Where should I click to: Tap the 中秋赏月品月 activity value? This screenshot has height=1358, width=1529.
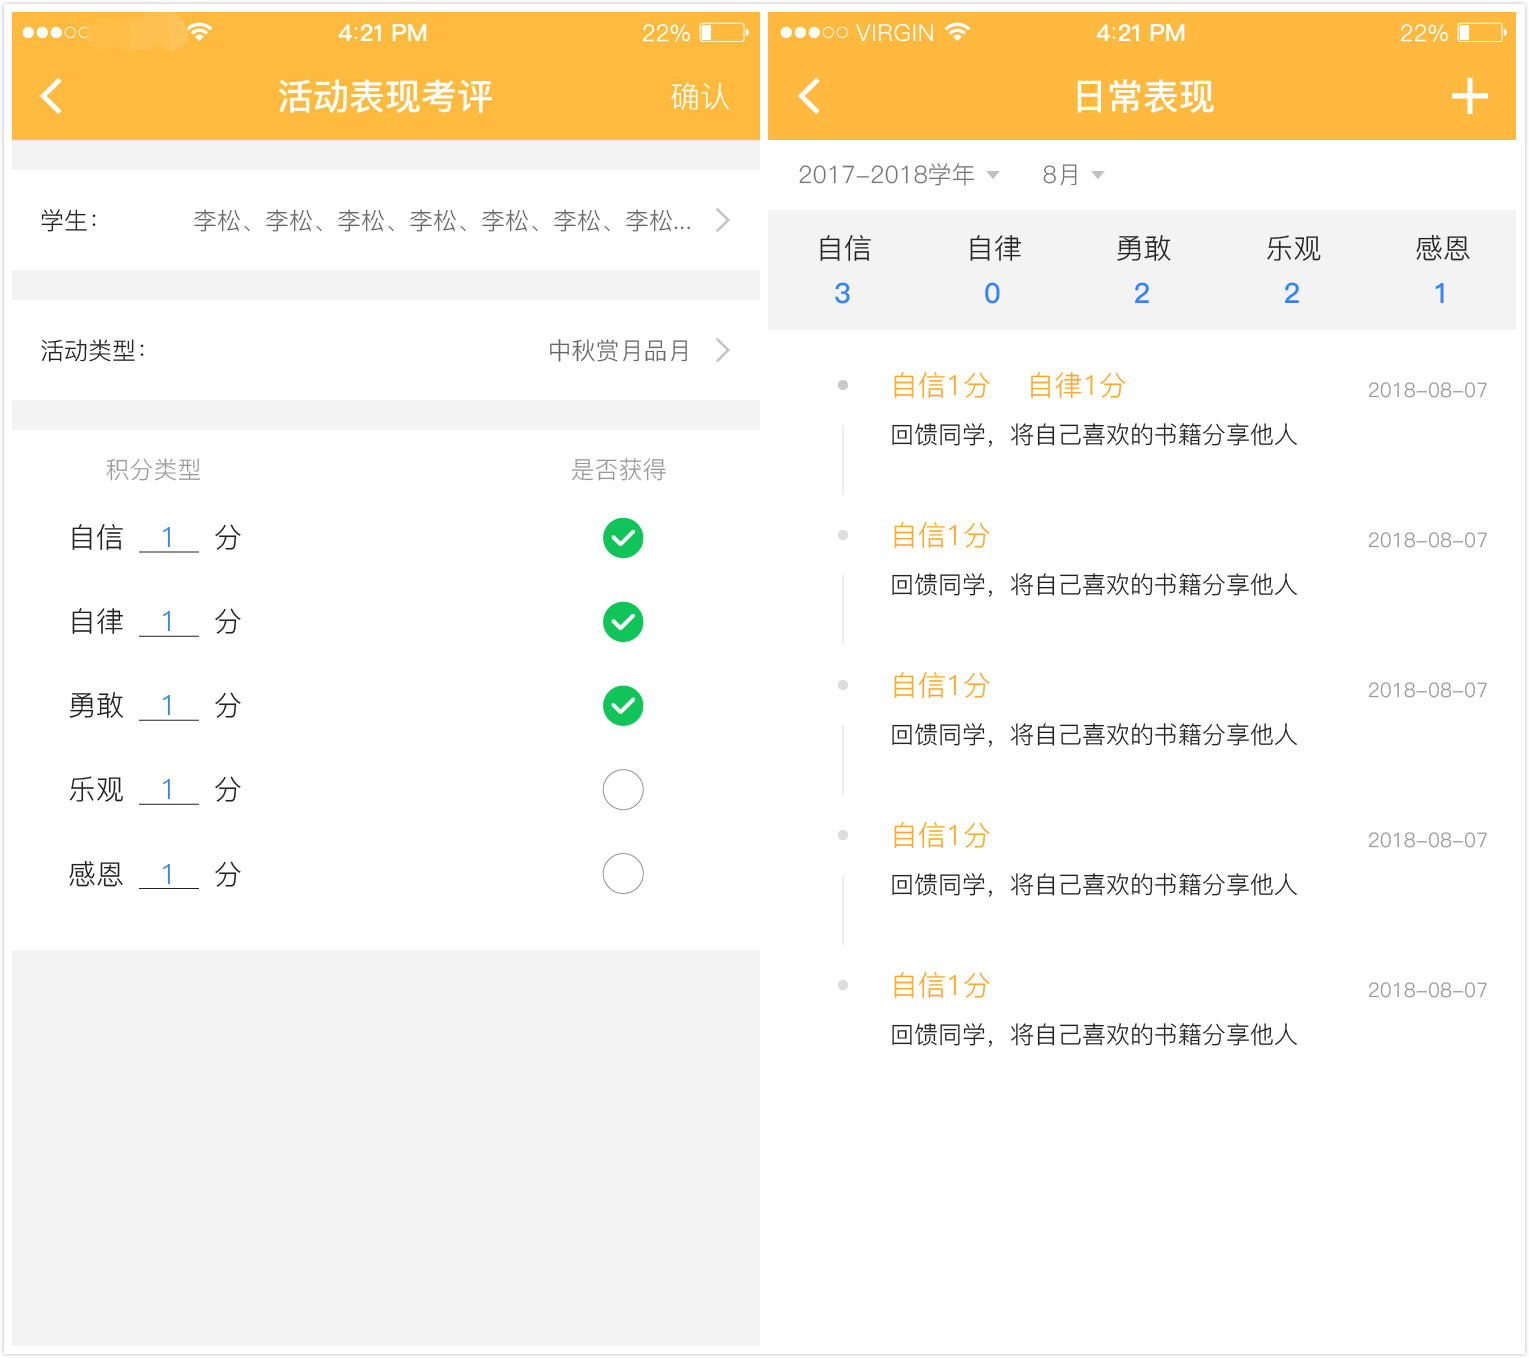tap(619, 351)
